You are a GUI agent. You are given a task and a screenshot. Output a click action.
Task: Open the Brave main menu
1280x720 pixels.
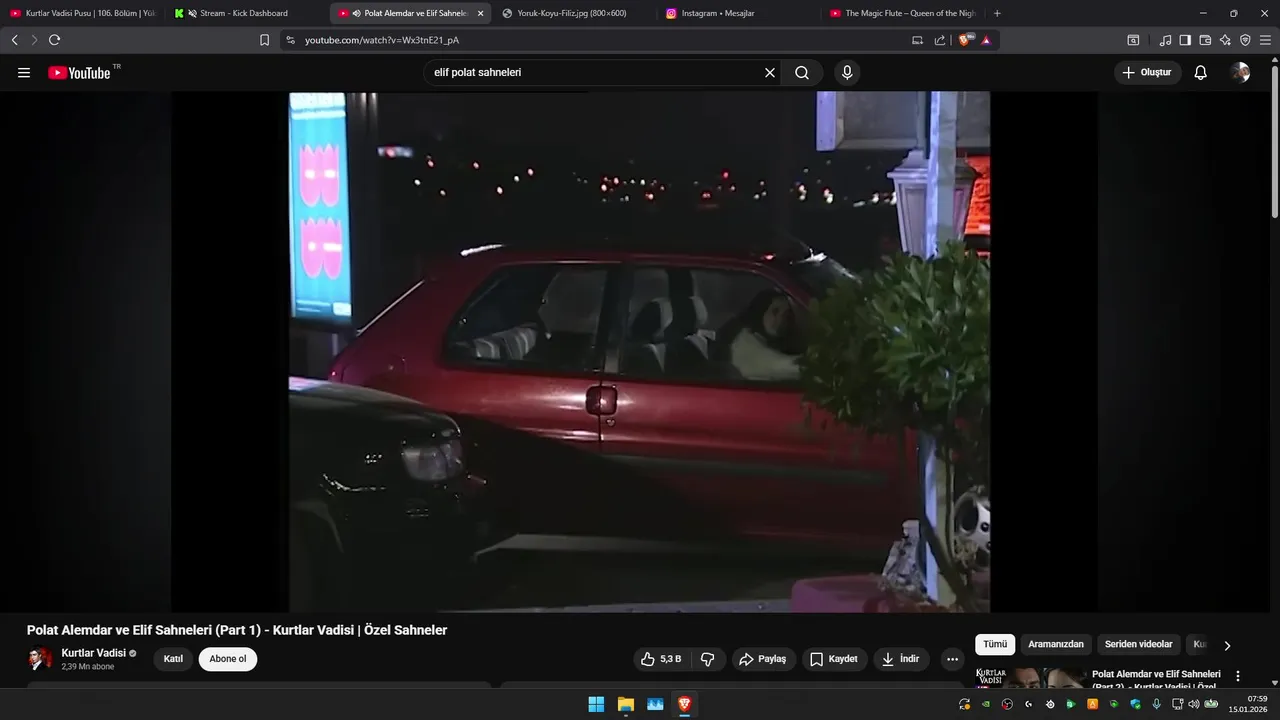pyautogui.click(x=1267, y=40)
